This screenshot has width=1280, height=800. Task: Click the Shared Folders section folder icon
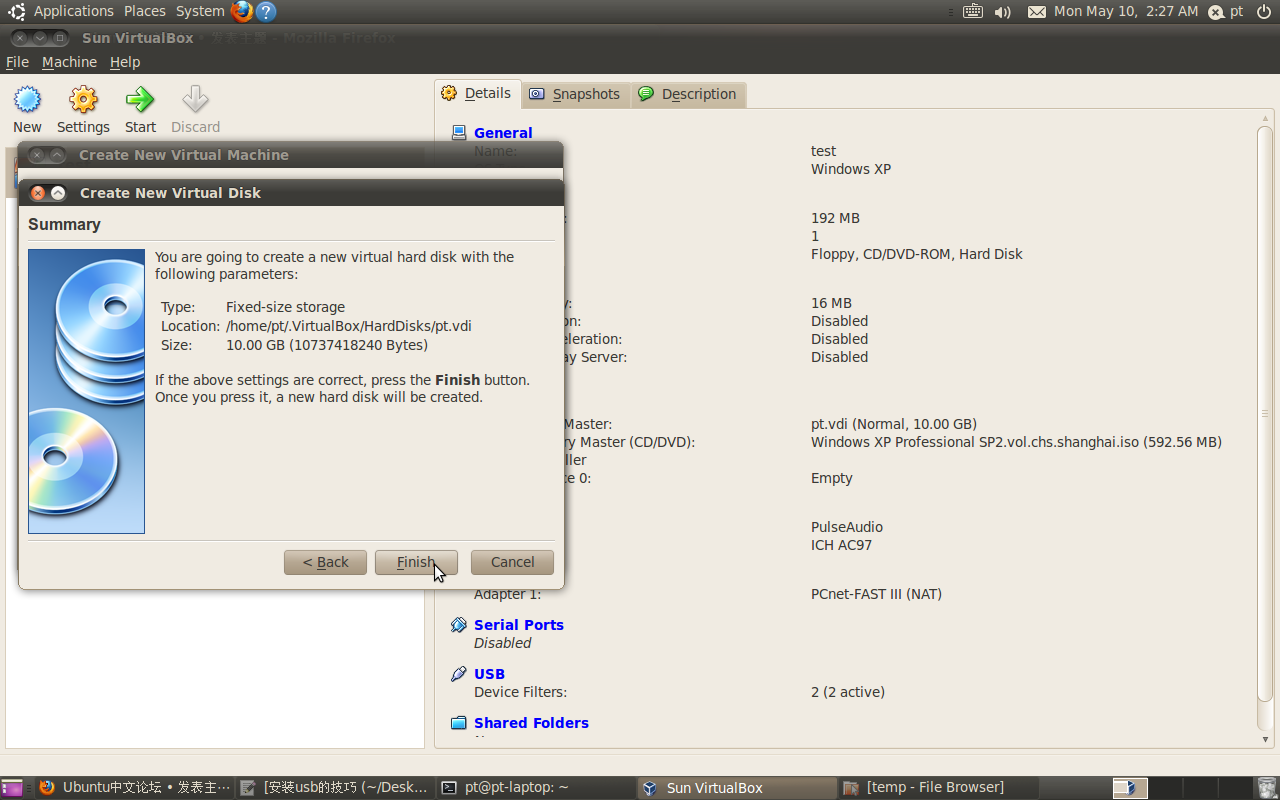[459, 722]
